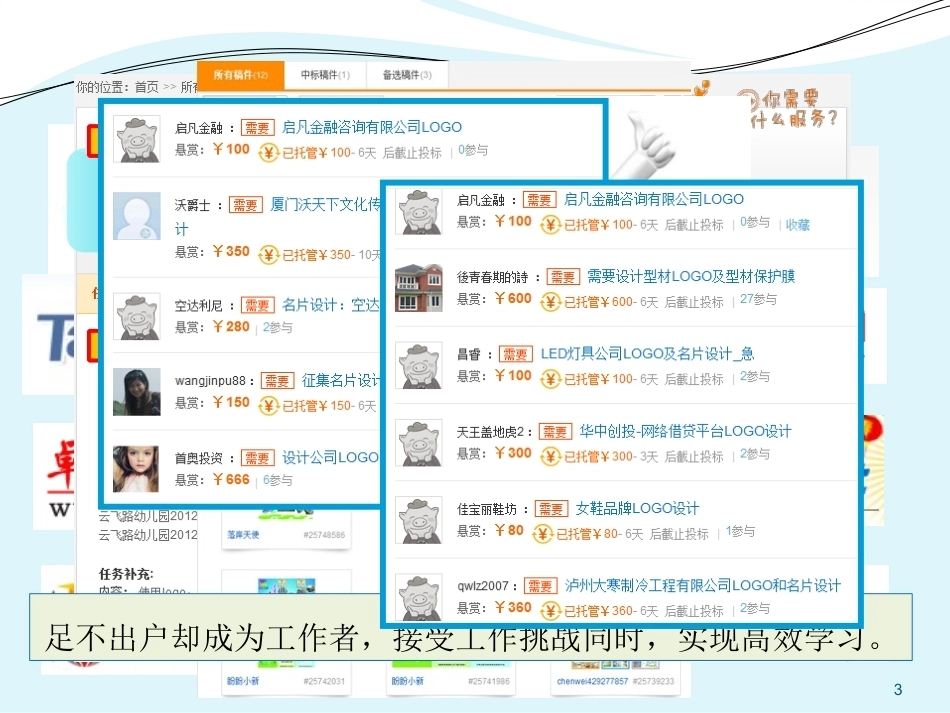Click 启凡金融 pig avatar in right panel
This screenshot has width=950, height=713.
coord(419,211)
